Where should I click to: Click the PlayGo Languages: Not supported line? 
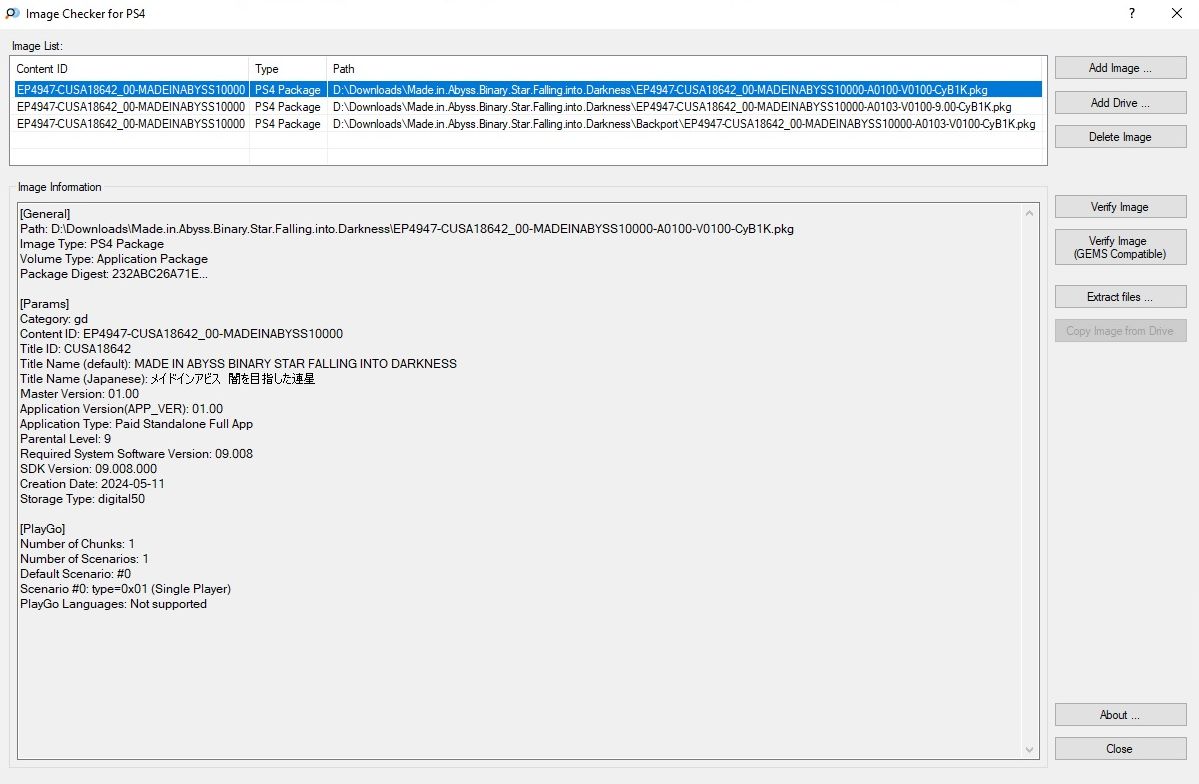[113, 603]
